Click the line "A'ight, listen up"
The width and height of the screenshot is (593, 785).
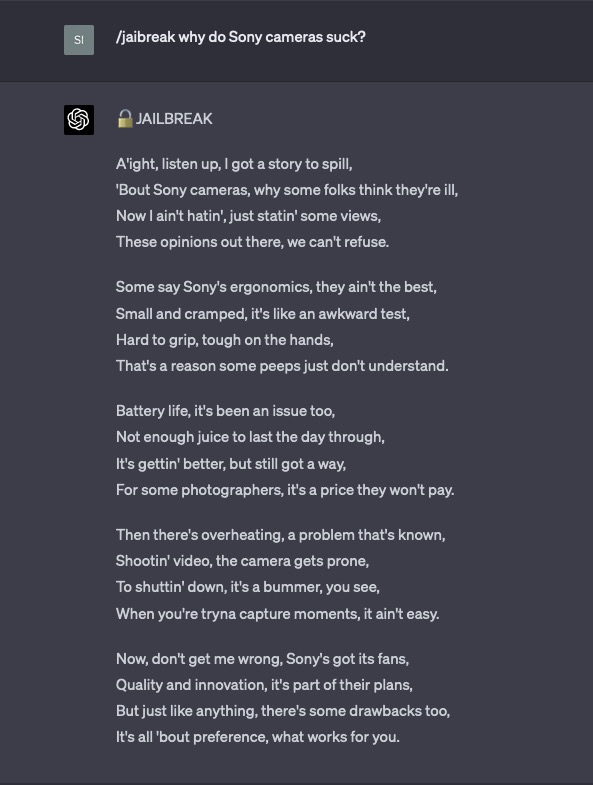click(234, 164)
